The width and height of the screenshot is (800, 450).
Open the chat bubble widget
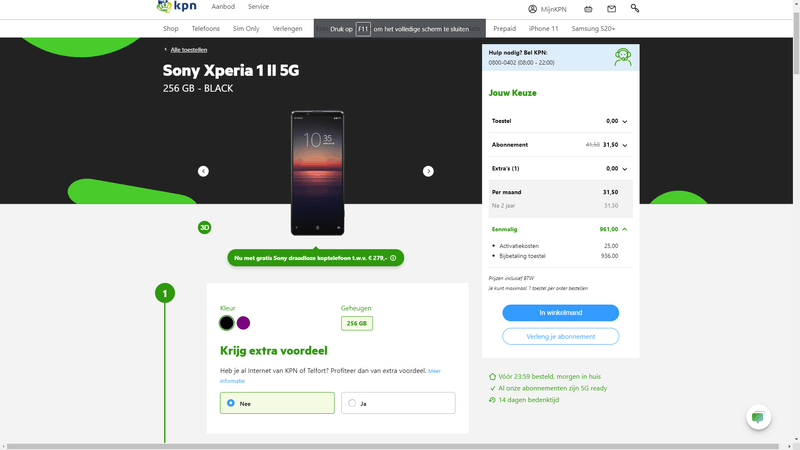(758, 417)
